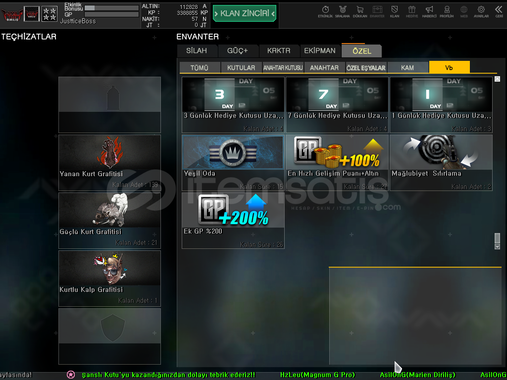Select the Mağlubiyet Sıfırlama item
The image size is (507, 380).
441,162
